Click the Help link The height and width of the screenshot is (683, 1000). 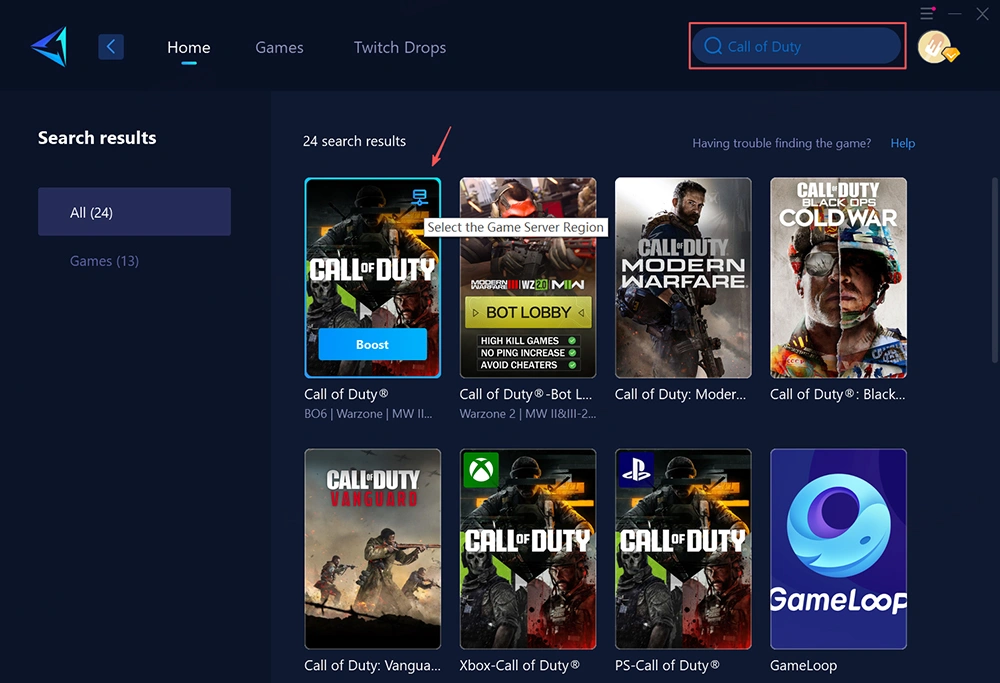coord(902,143)
